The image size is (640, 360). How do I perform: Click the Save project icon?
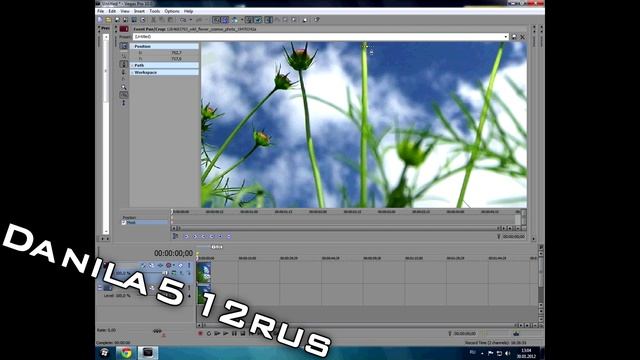pos(117,20)
